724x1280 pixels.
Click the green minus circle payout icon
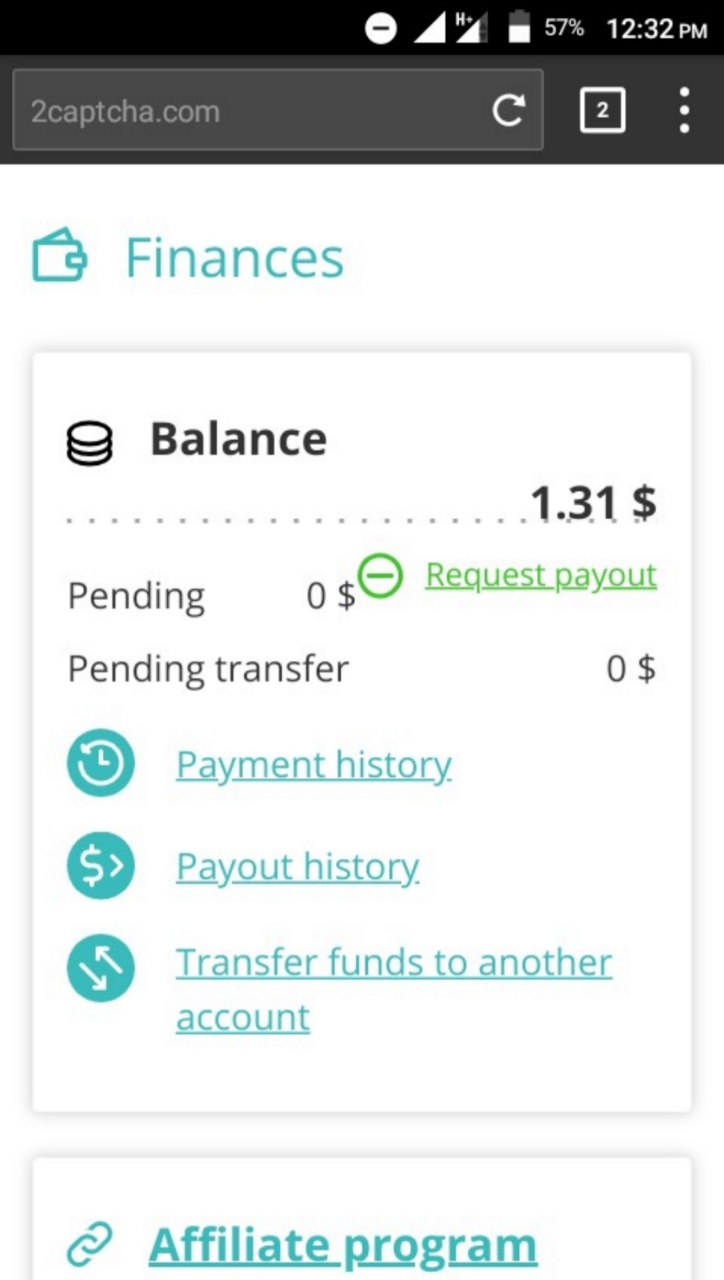pyautogui.click(x=380, y=577)
